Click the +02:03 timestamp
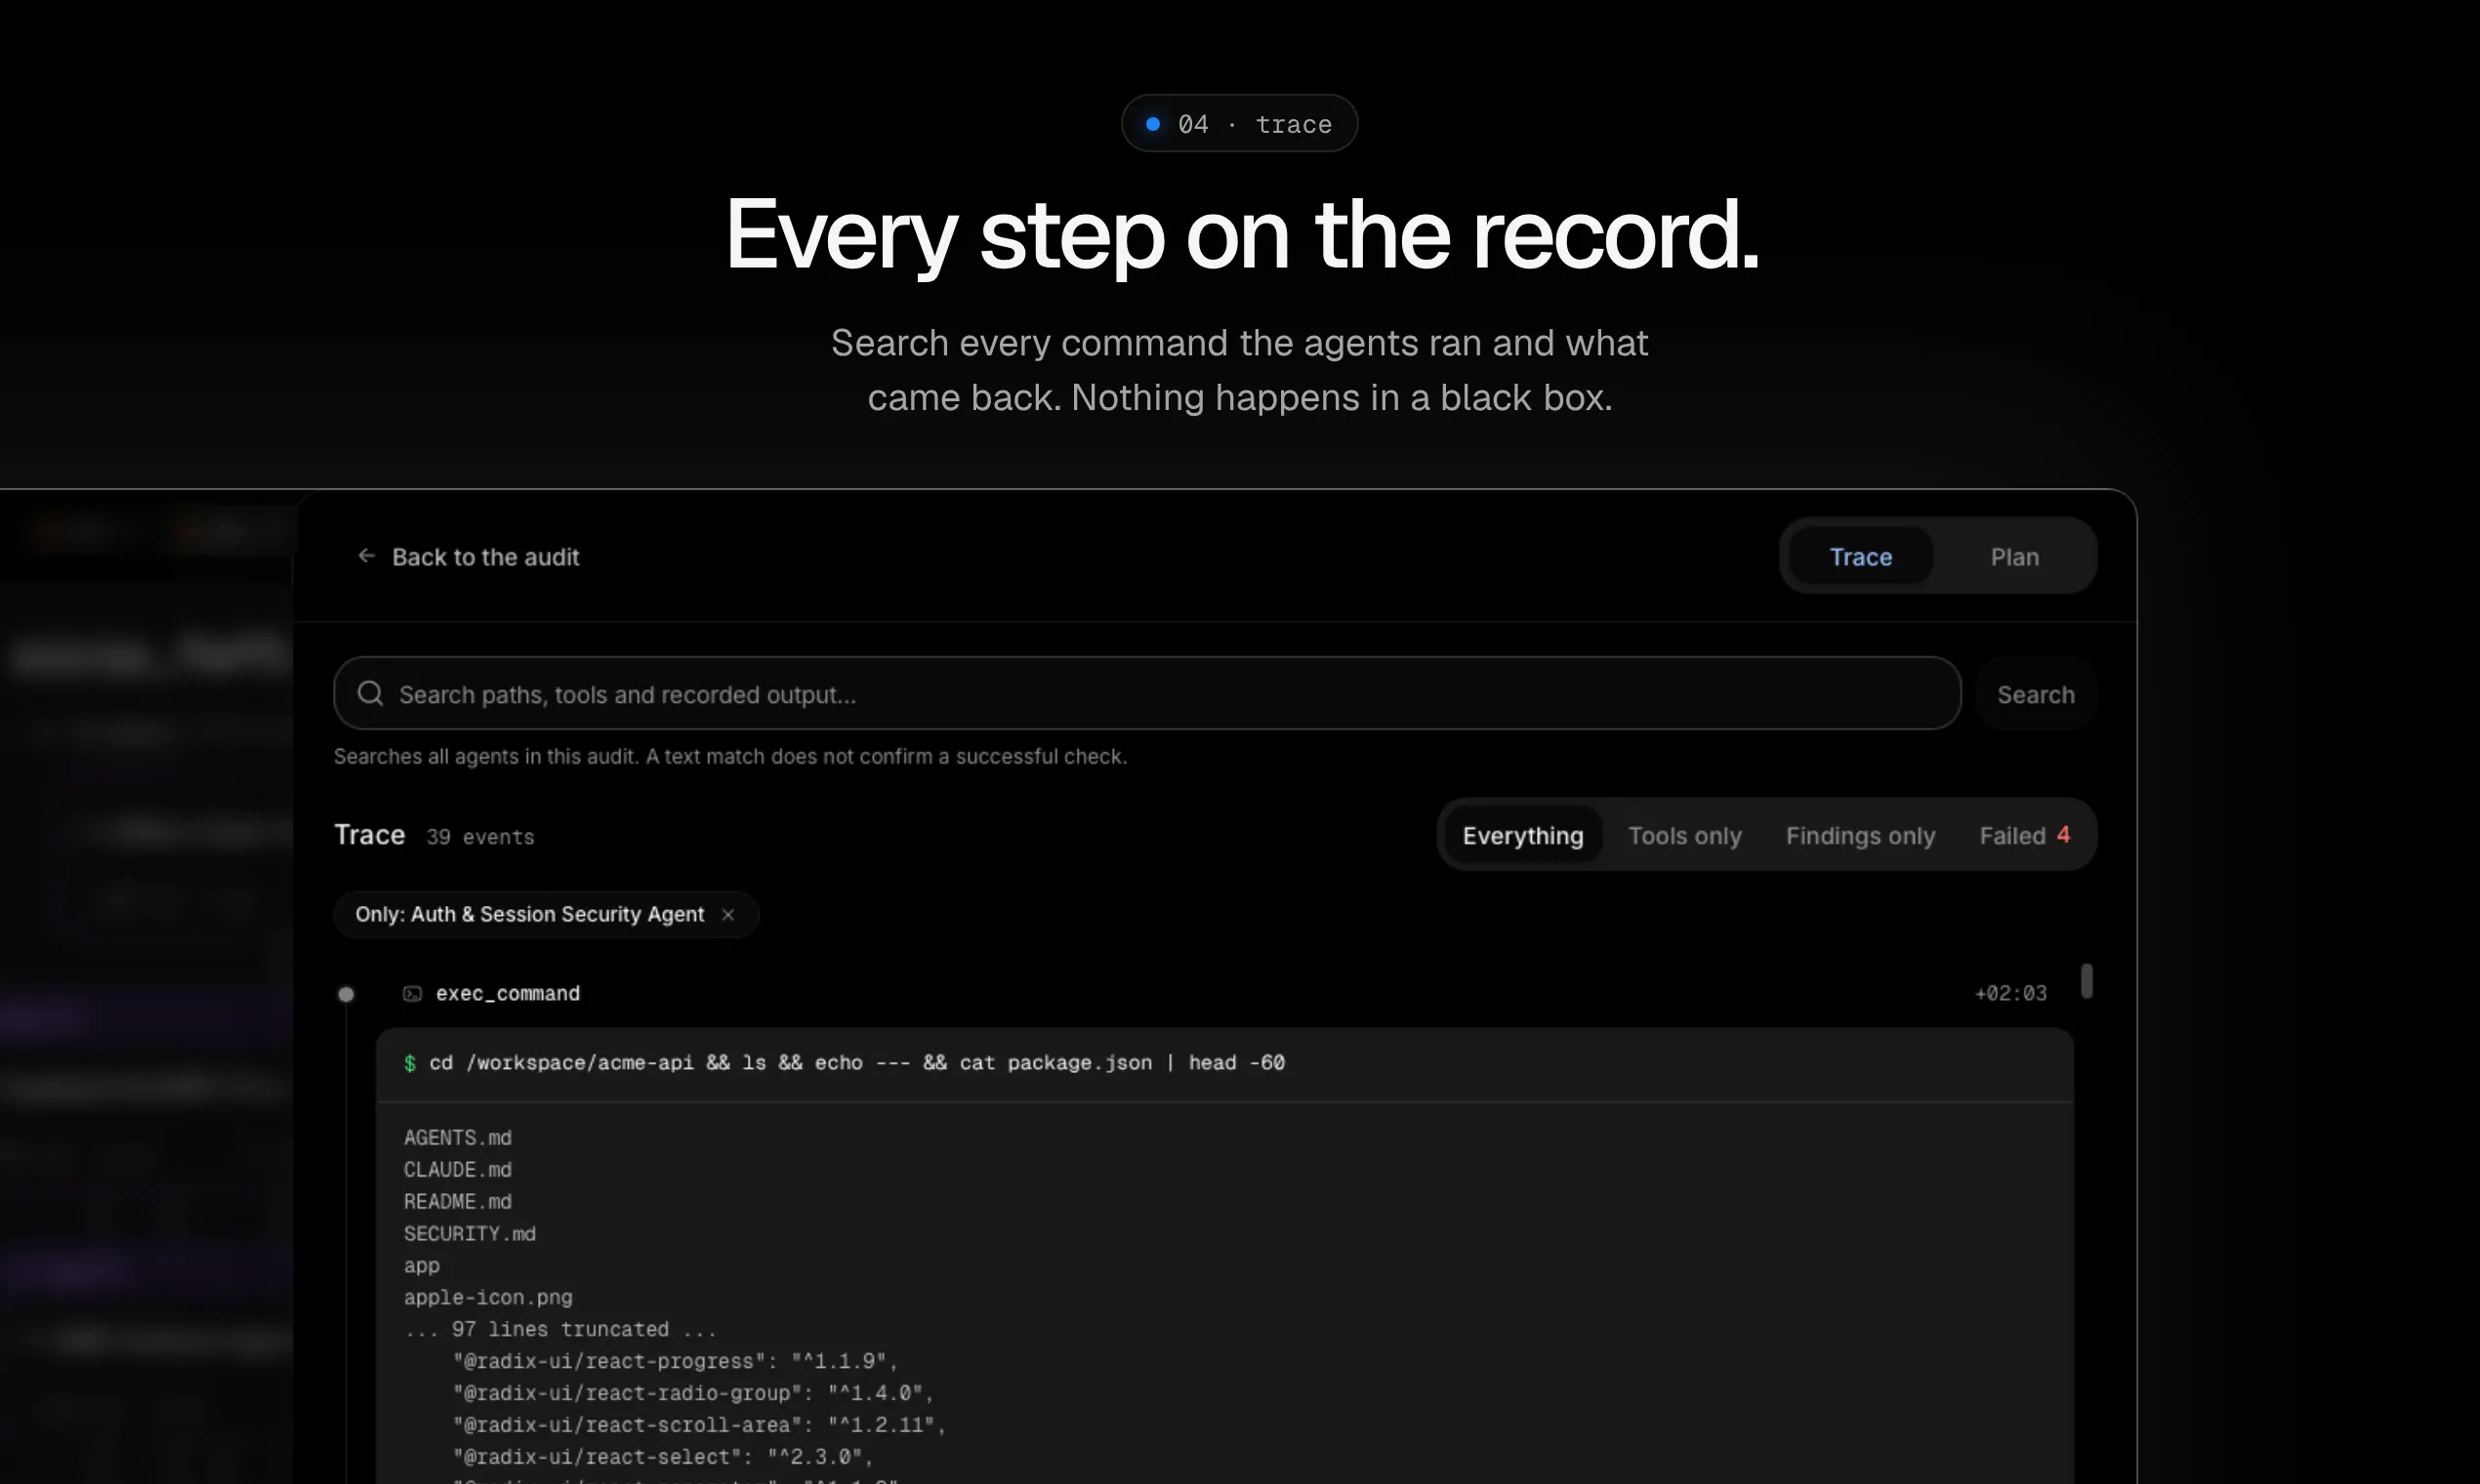 2010,993
